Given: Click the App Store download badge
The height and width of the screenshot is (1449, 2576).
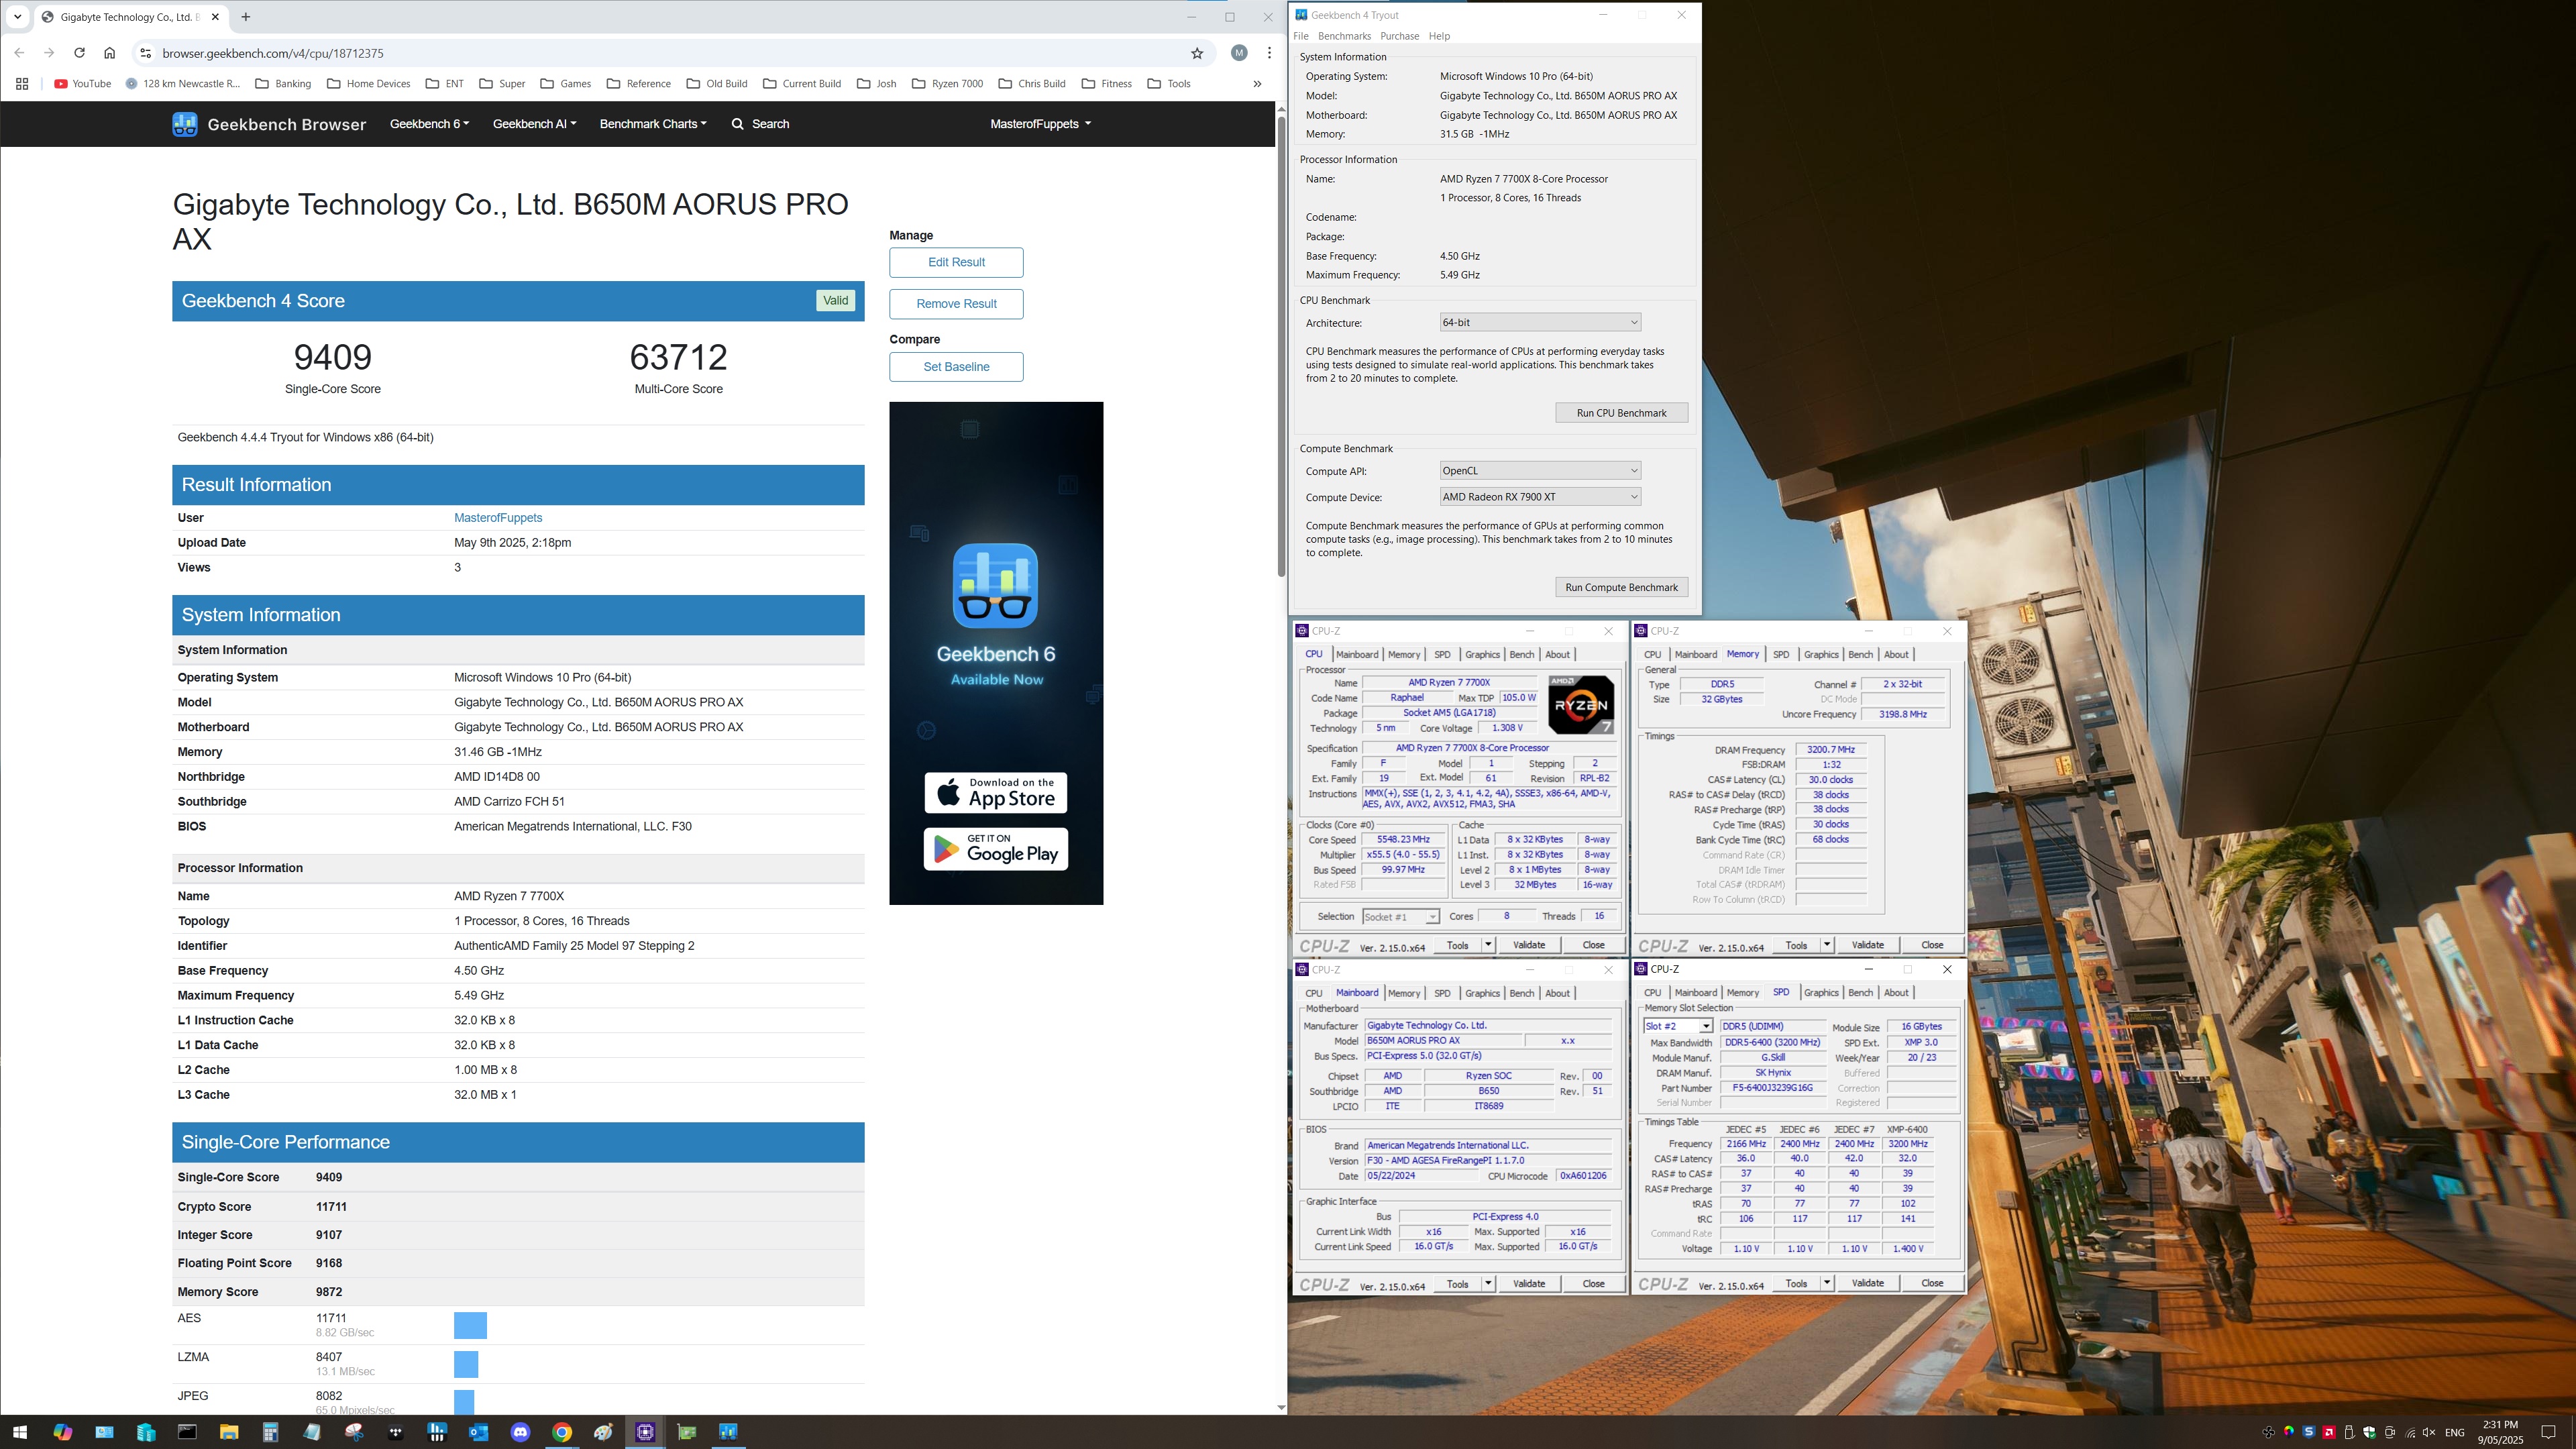Looking at the screenshot, I should [x=995, y=793].
